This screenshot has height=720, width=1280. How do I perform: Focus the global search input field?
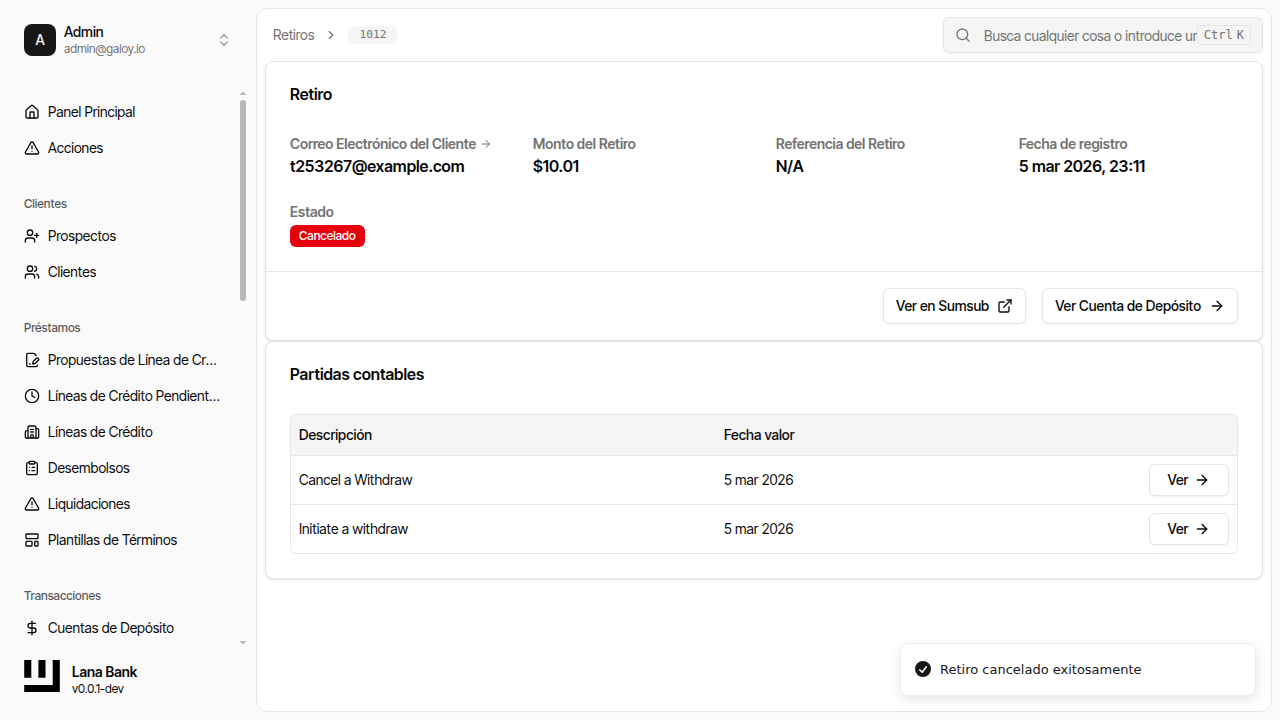1088,35
